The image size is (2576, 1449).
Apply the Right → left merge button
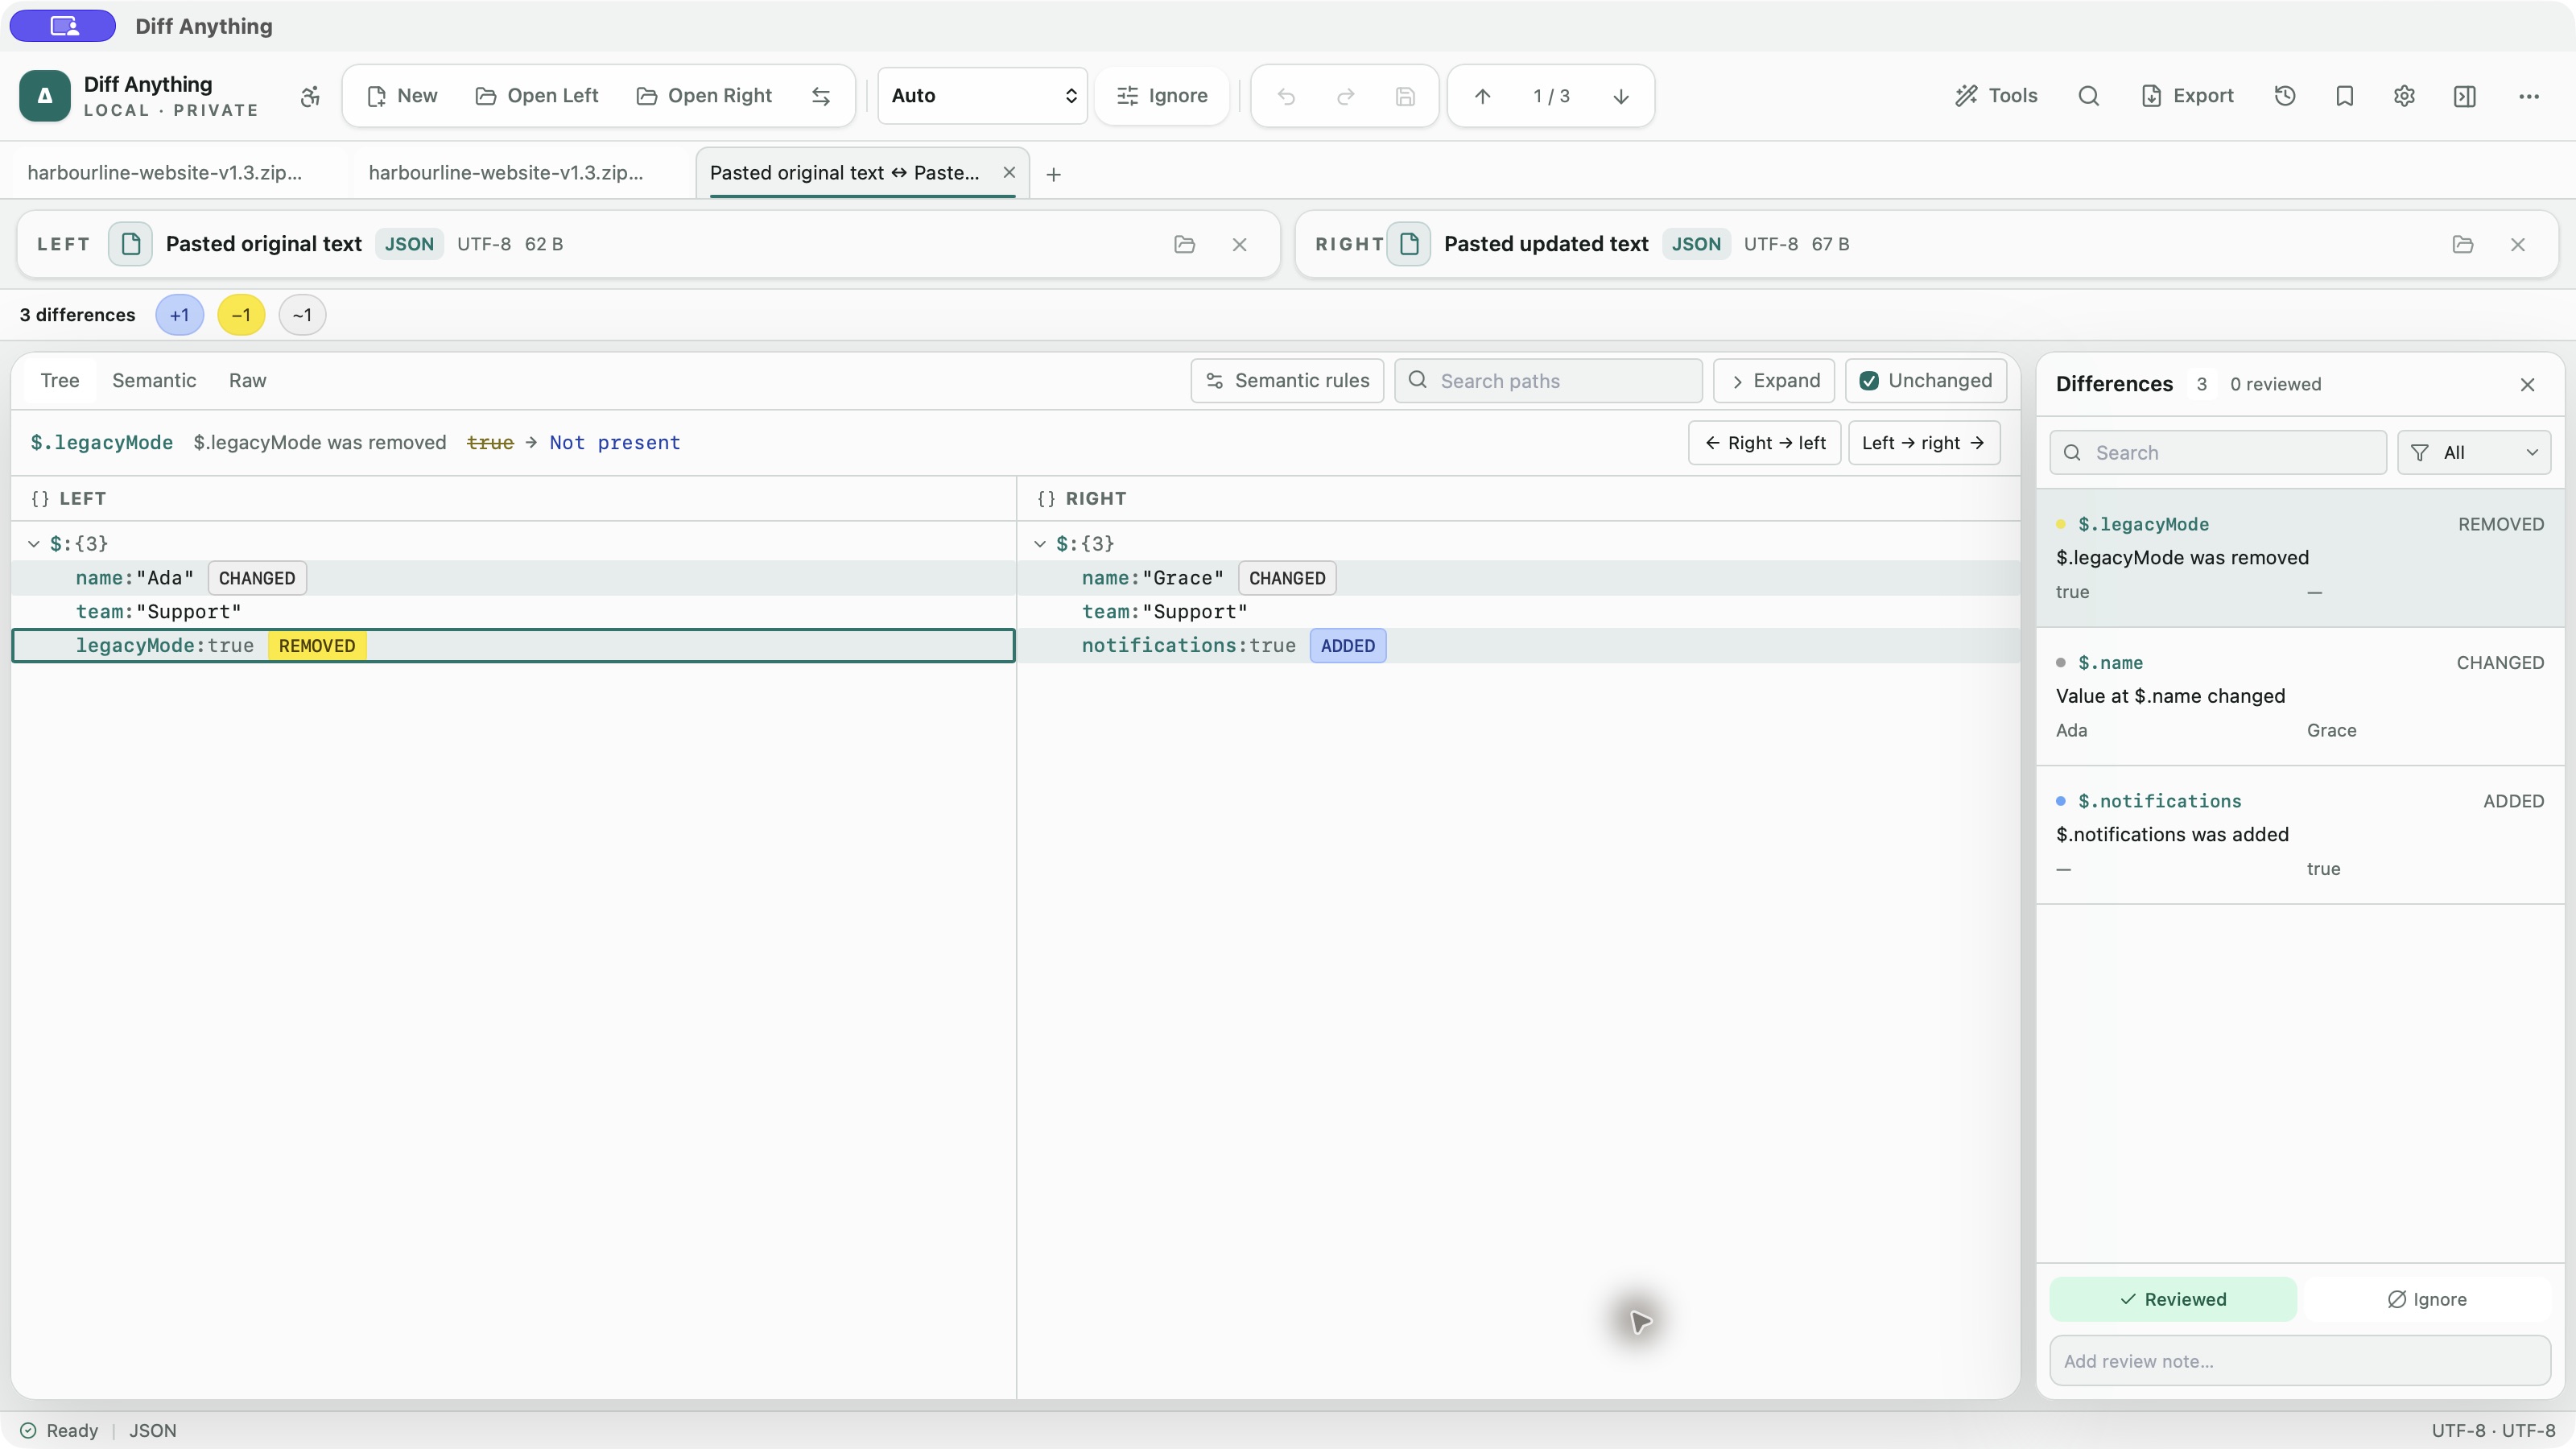click(1765, 443)
